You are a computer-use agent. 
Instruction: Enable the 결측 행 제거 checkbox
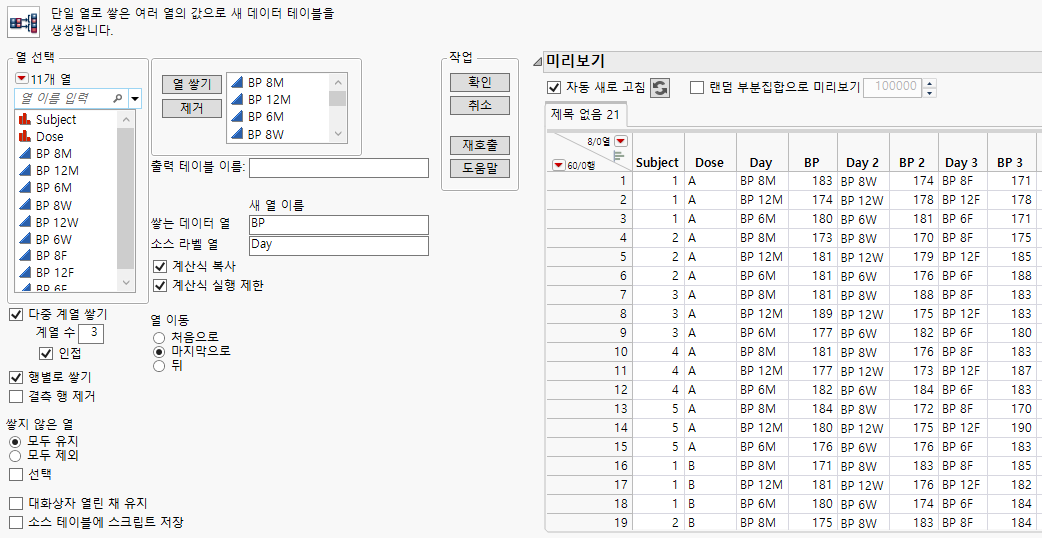click(x=16, y=396)
